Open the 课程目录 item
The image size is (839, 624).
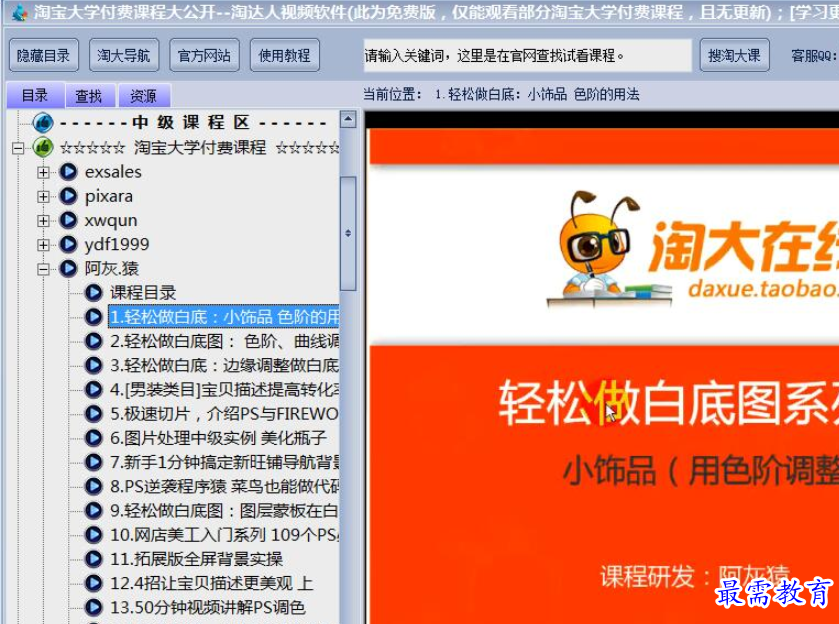pyautogui.click(x=143, y=293)
